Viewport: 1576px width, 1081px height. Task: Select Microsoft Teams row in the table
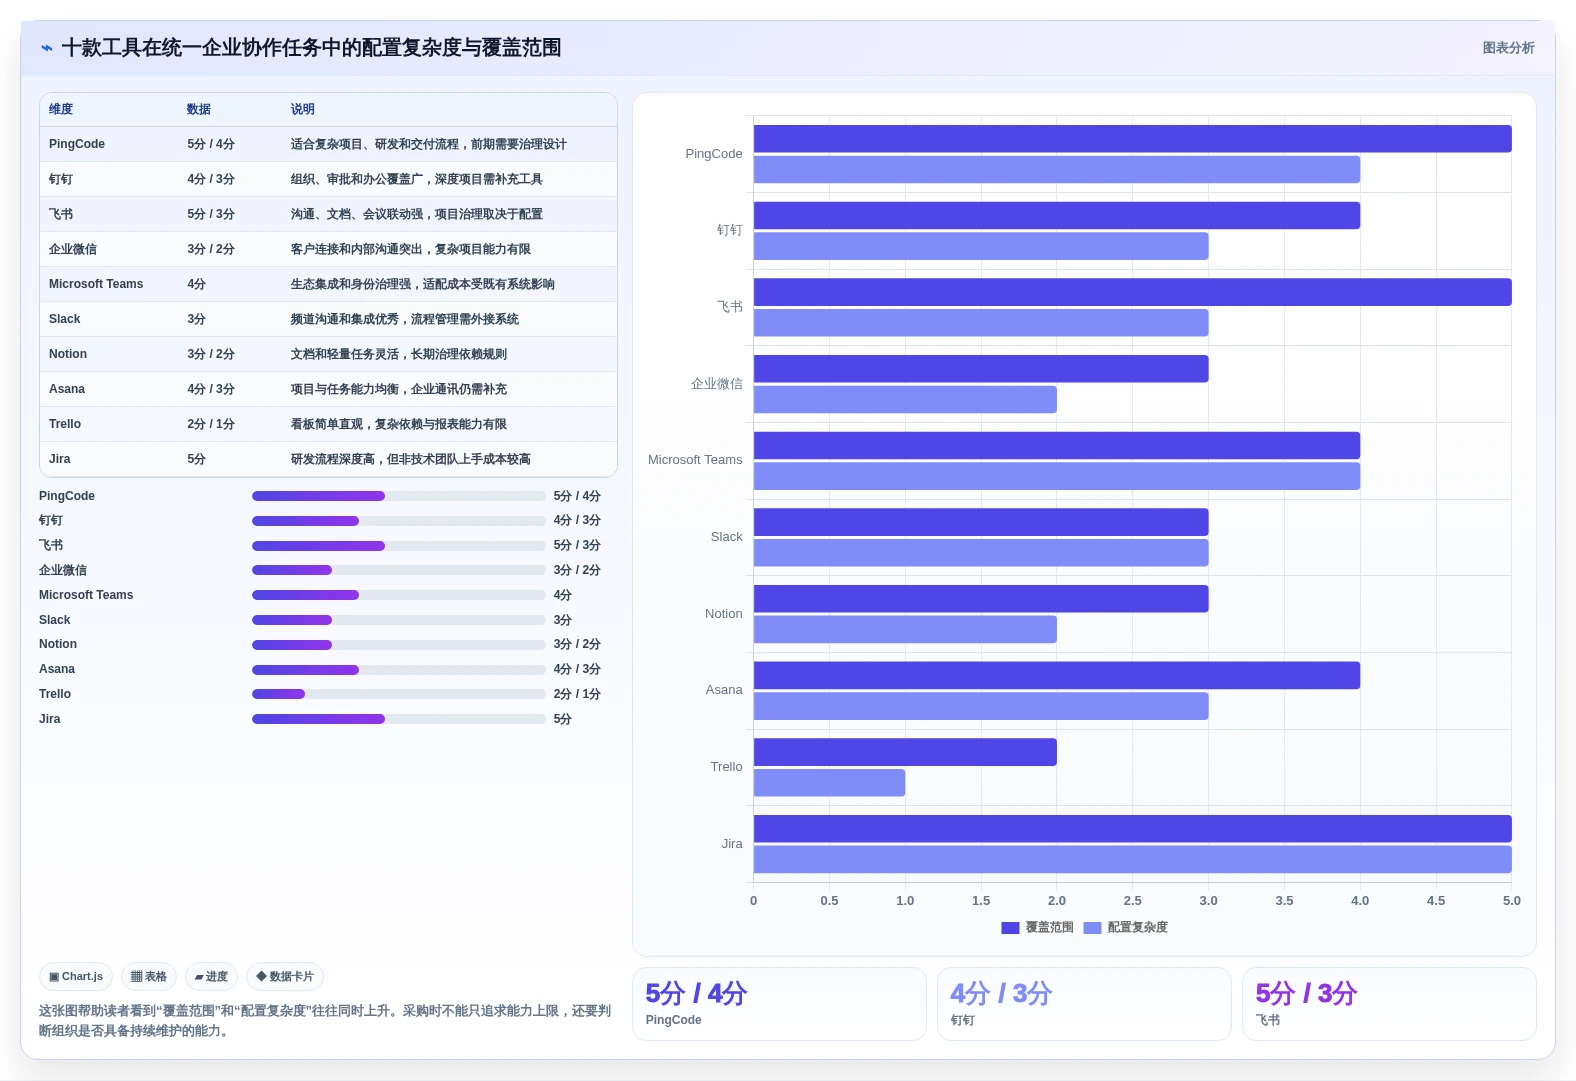pyautogui.click(x=328, y=284)
